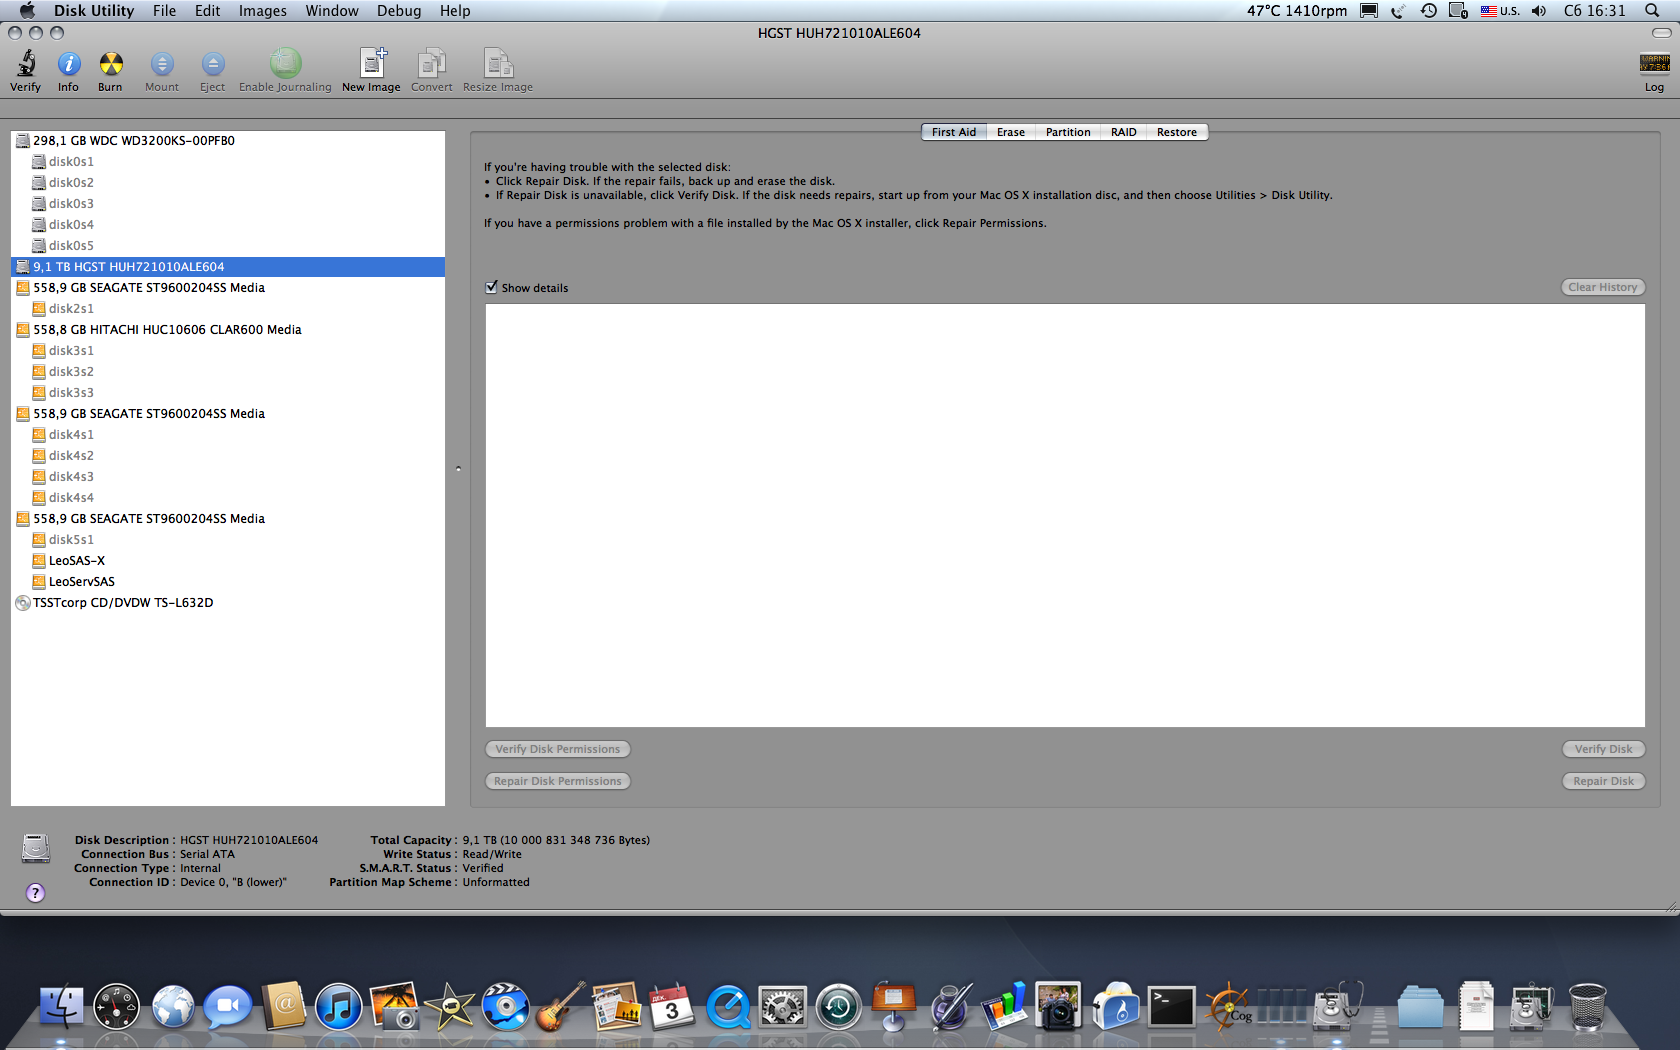Select the 298,1 GB WDC WD3200KS disk

228,141
